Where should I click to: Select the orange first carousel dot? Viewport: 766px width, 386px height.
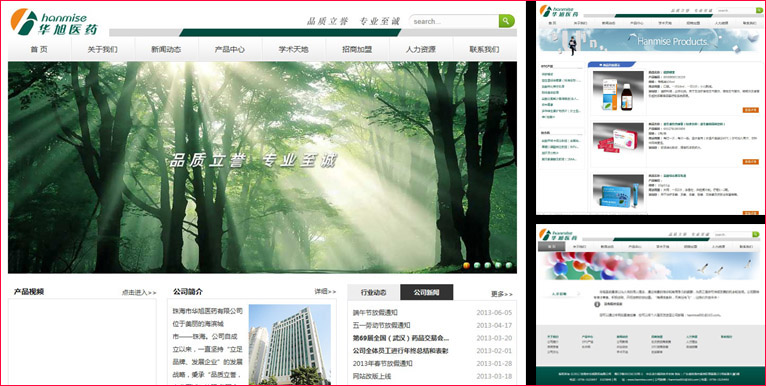click(x=466, y=265)
